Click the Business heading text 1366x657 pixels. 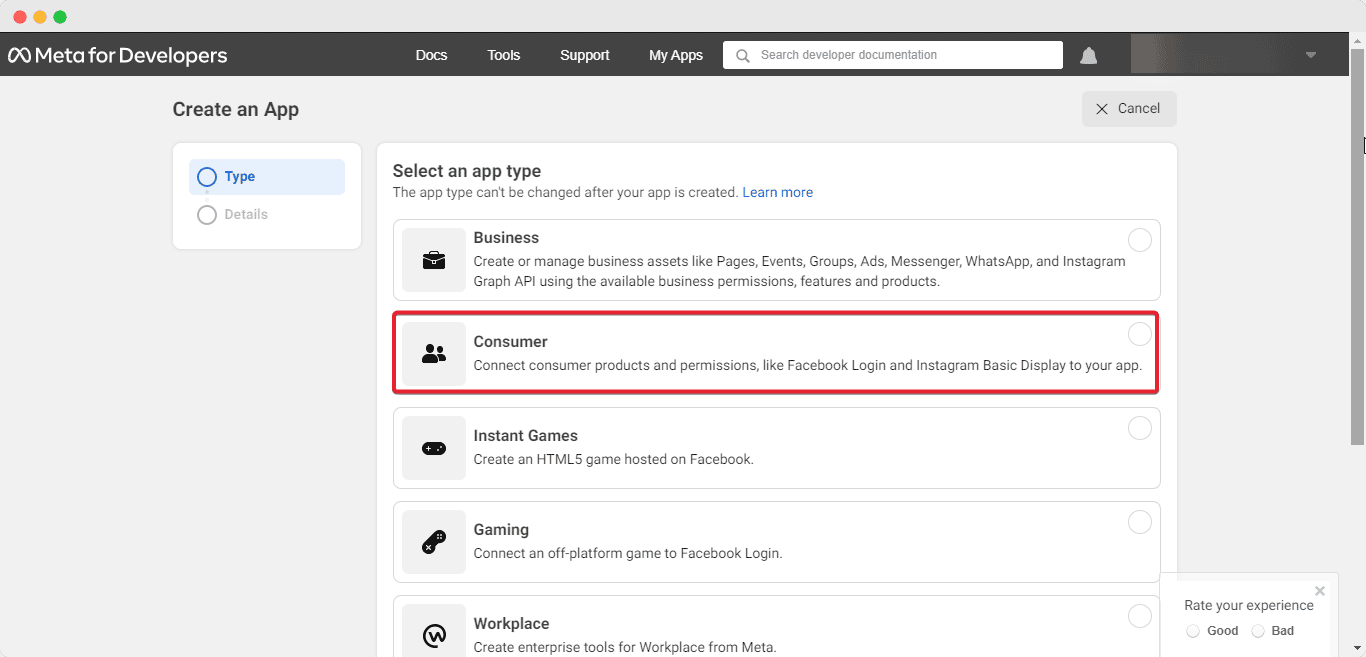pyautogui.click(x=506, y=238)
